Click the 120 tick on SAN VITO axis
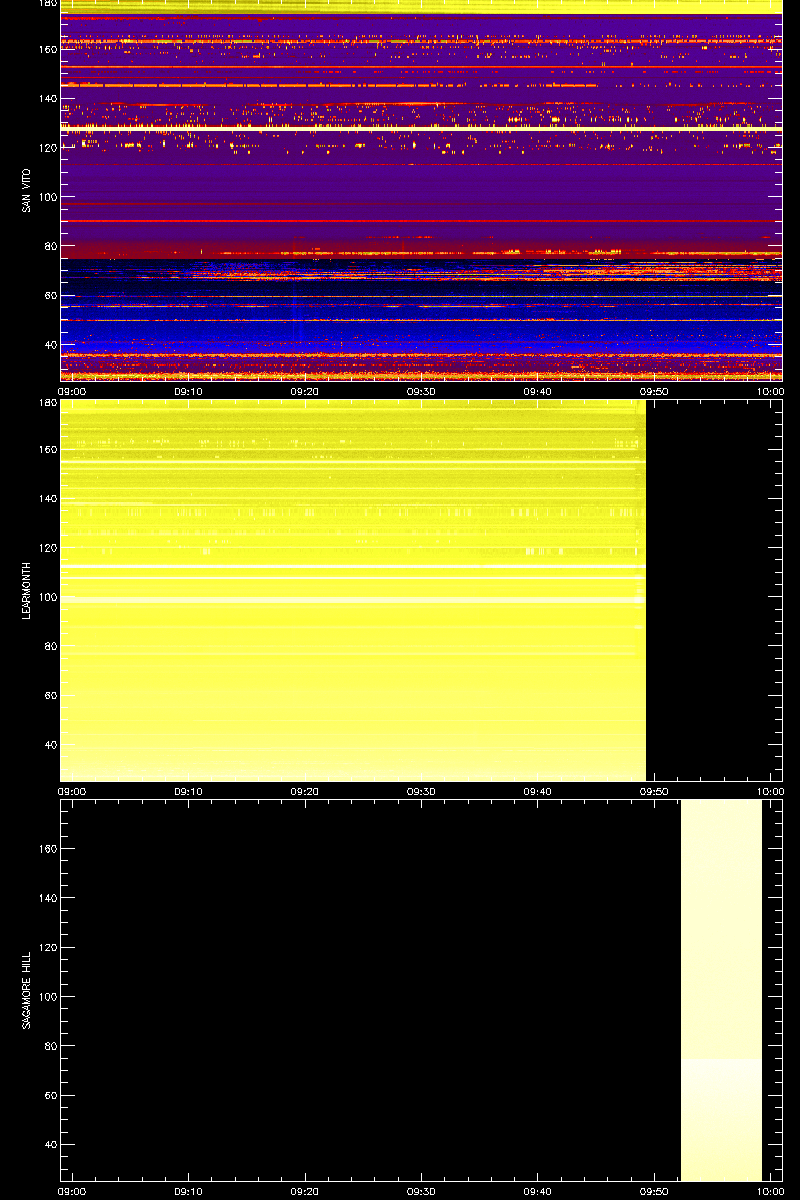The image size is (800, 1200). click(x=49, y=147)
